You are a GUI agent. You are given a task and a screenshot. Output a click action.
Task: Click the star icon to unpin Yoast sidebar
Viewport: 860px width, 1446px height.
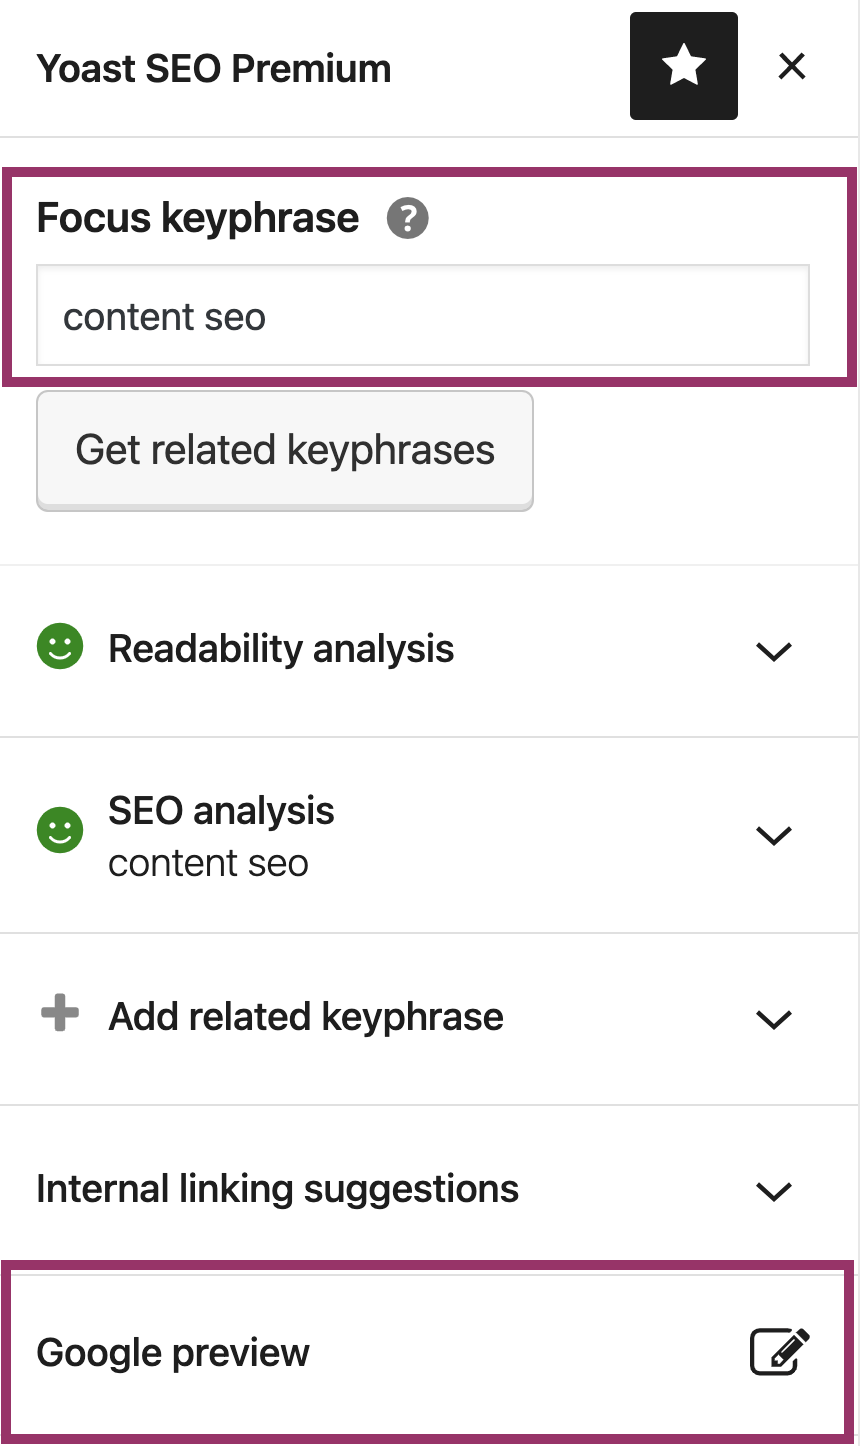pyautogui.click(x=683, y=66)
